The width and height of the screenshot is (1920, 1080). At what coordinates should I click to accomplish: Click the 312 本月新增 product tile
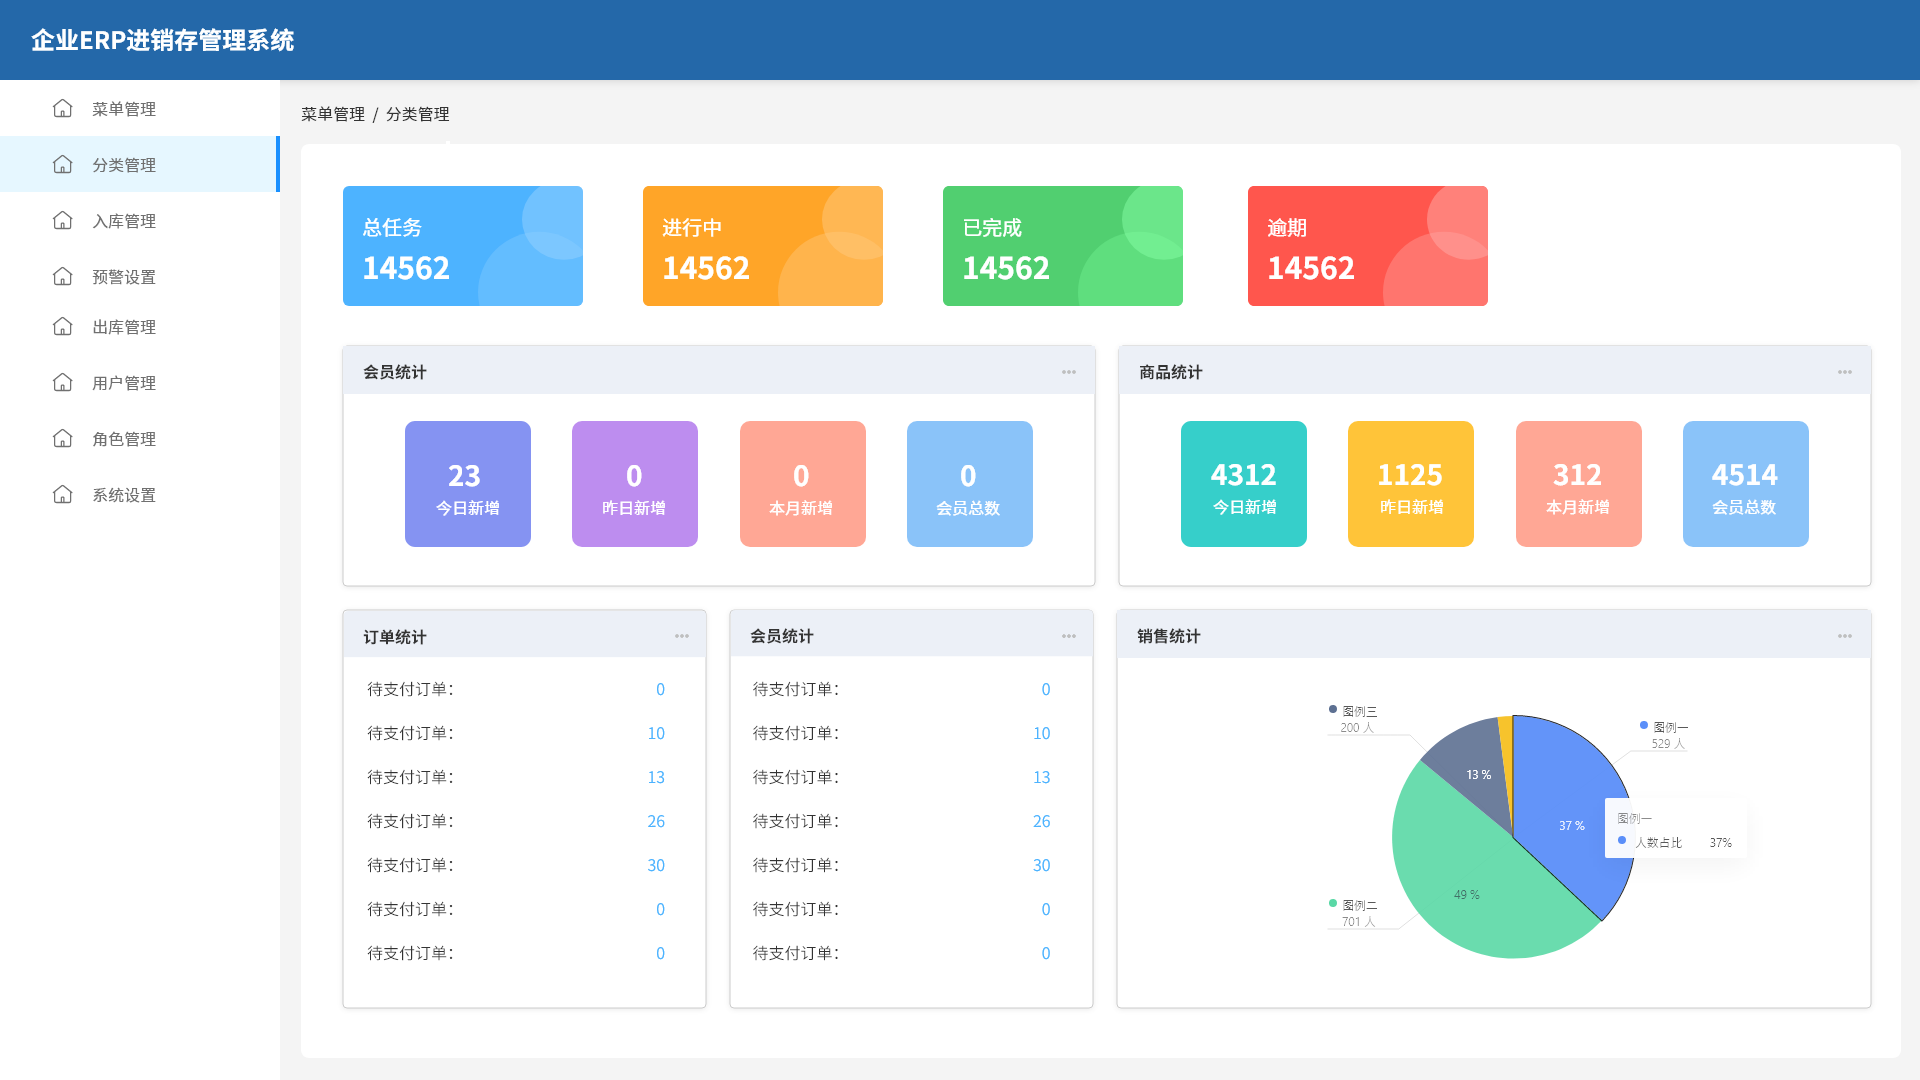tap(1579, 484)
